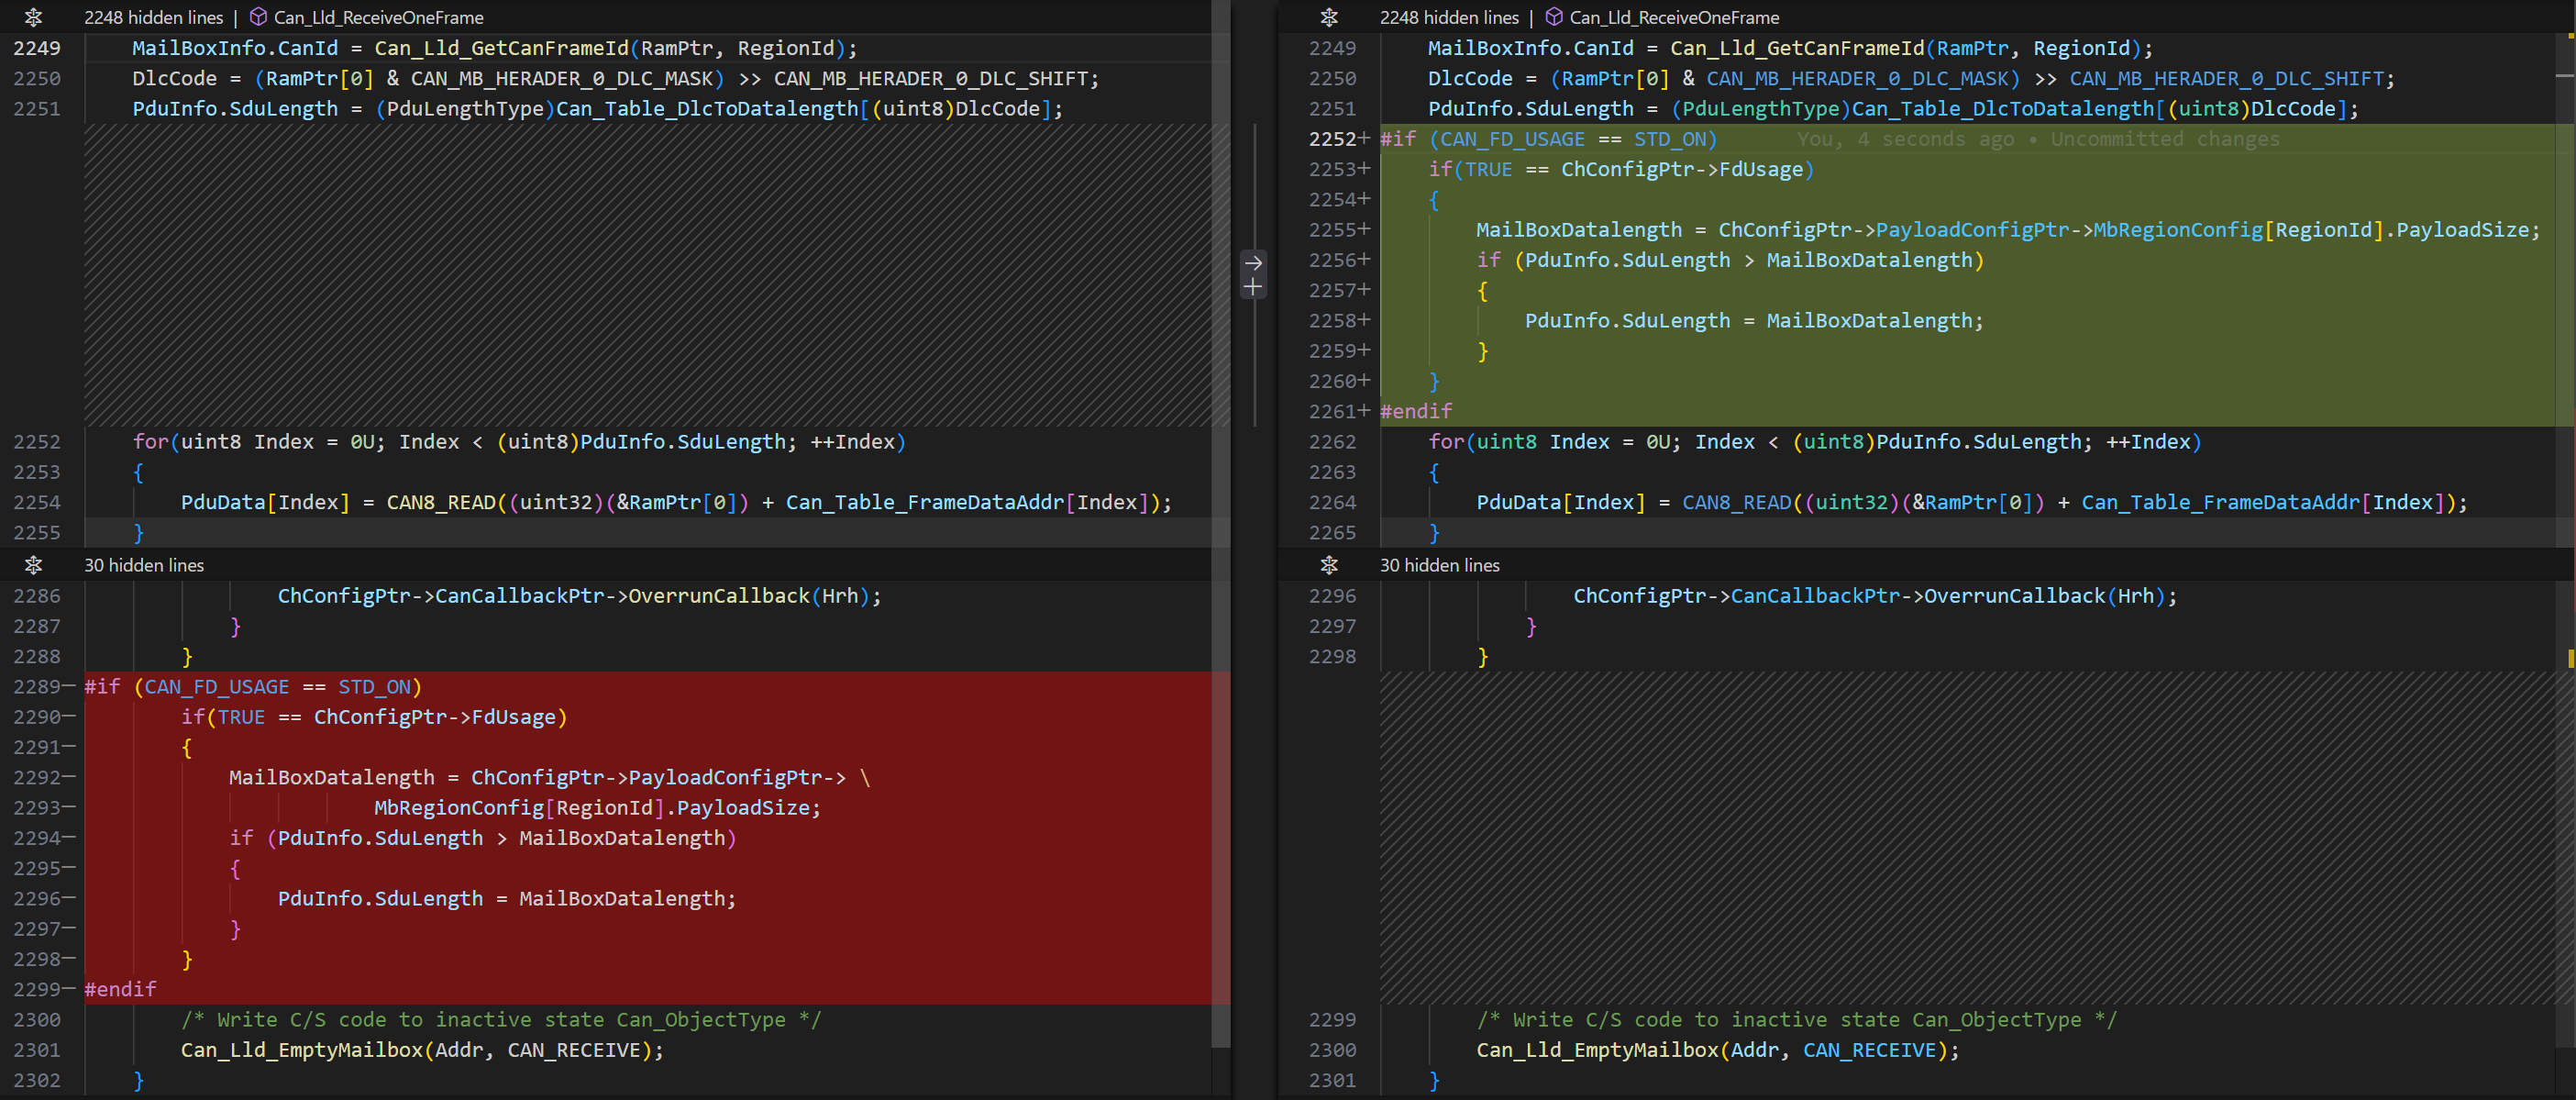The height and width of the screenshot is (1100, 2576).
Task: Click 'if(TRUE == ChConfigPtr->FdUsage)' on right line 2253
Action: coord(1621,169)
